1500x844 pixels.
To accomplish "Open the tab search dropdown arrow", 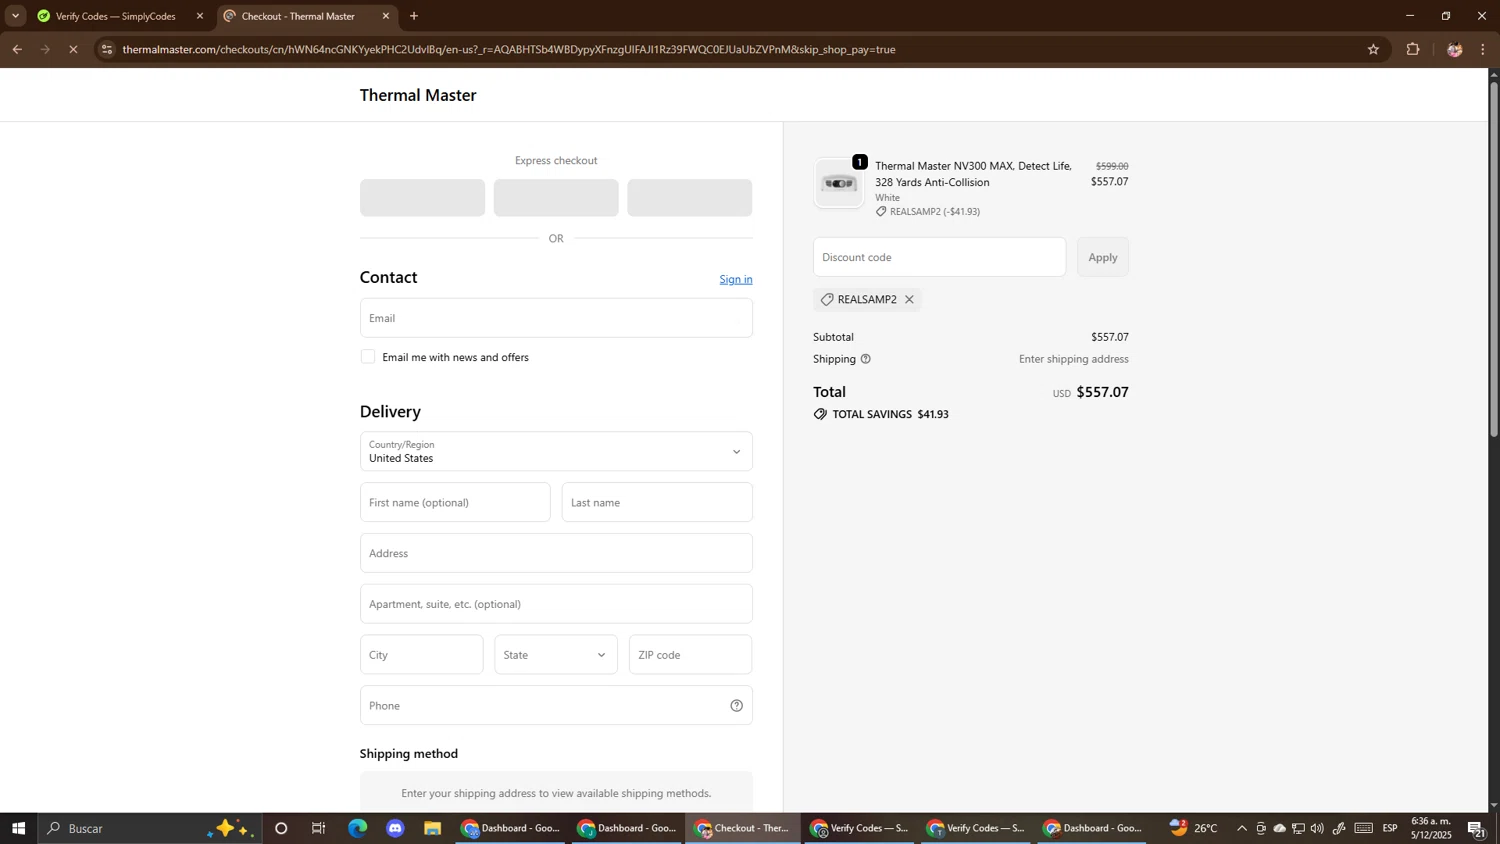I will 15,16.
